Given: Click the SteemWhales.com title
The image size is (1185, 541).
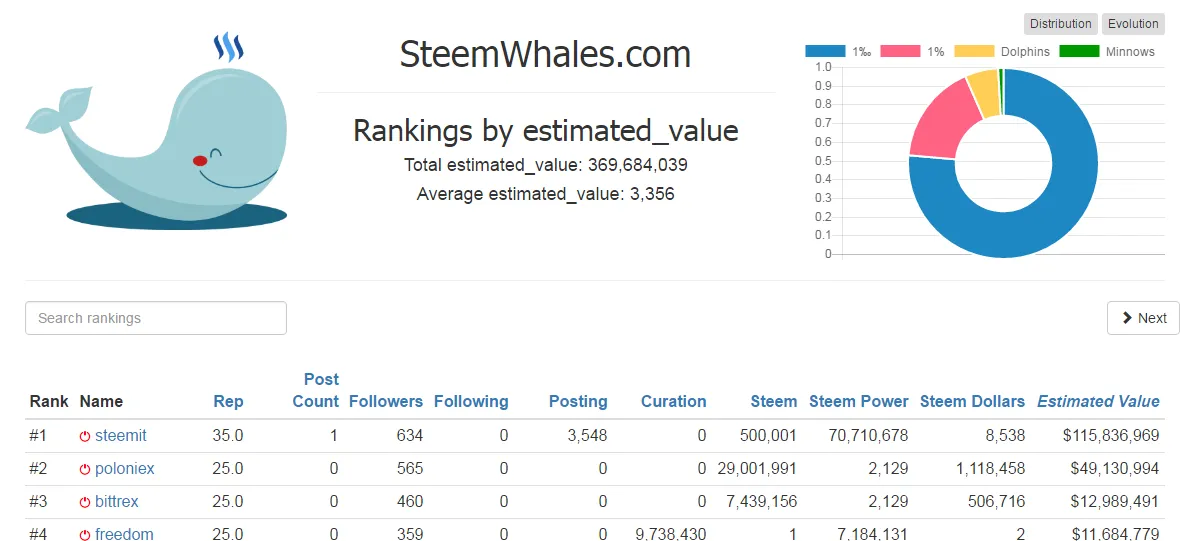Looking at the screenshot, I should pos(545,55).
